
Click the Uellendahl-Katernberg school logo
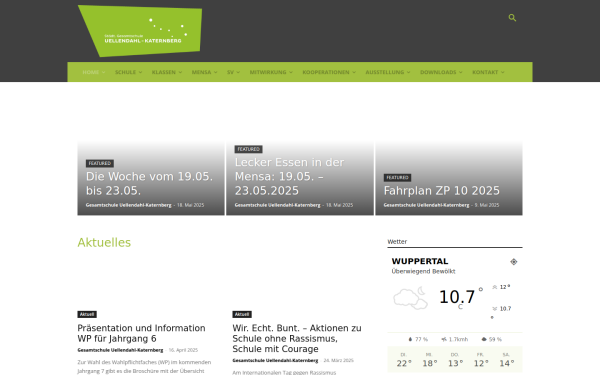(140, 31)
